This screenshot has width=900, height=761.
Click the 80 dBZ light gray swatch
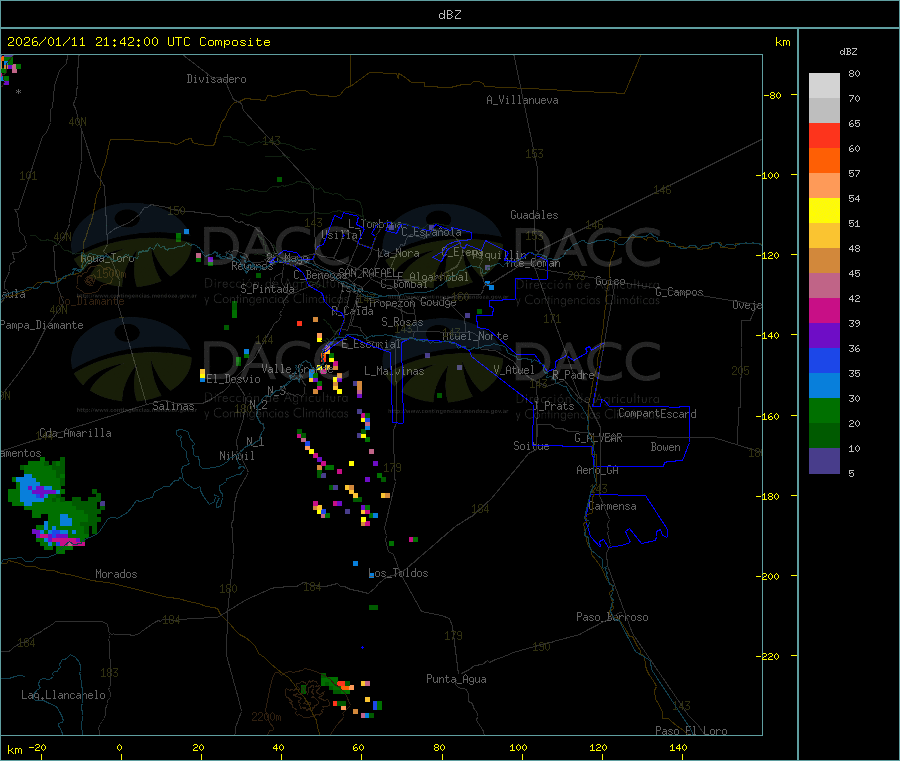point(824,86)
